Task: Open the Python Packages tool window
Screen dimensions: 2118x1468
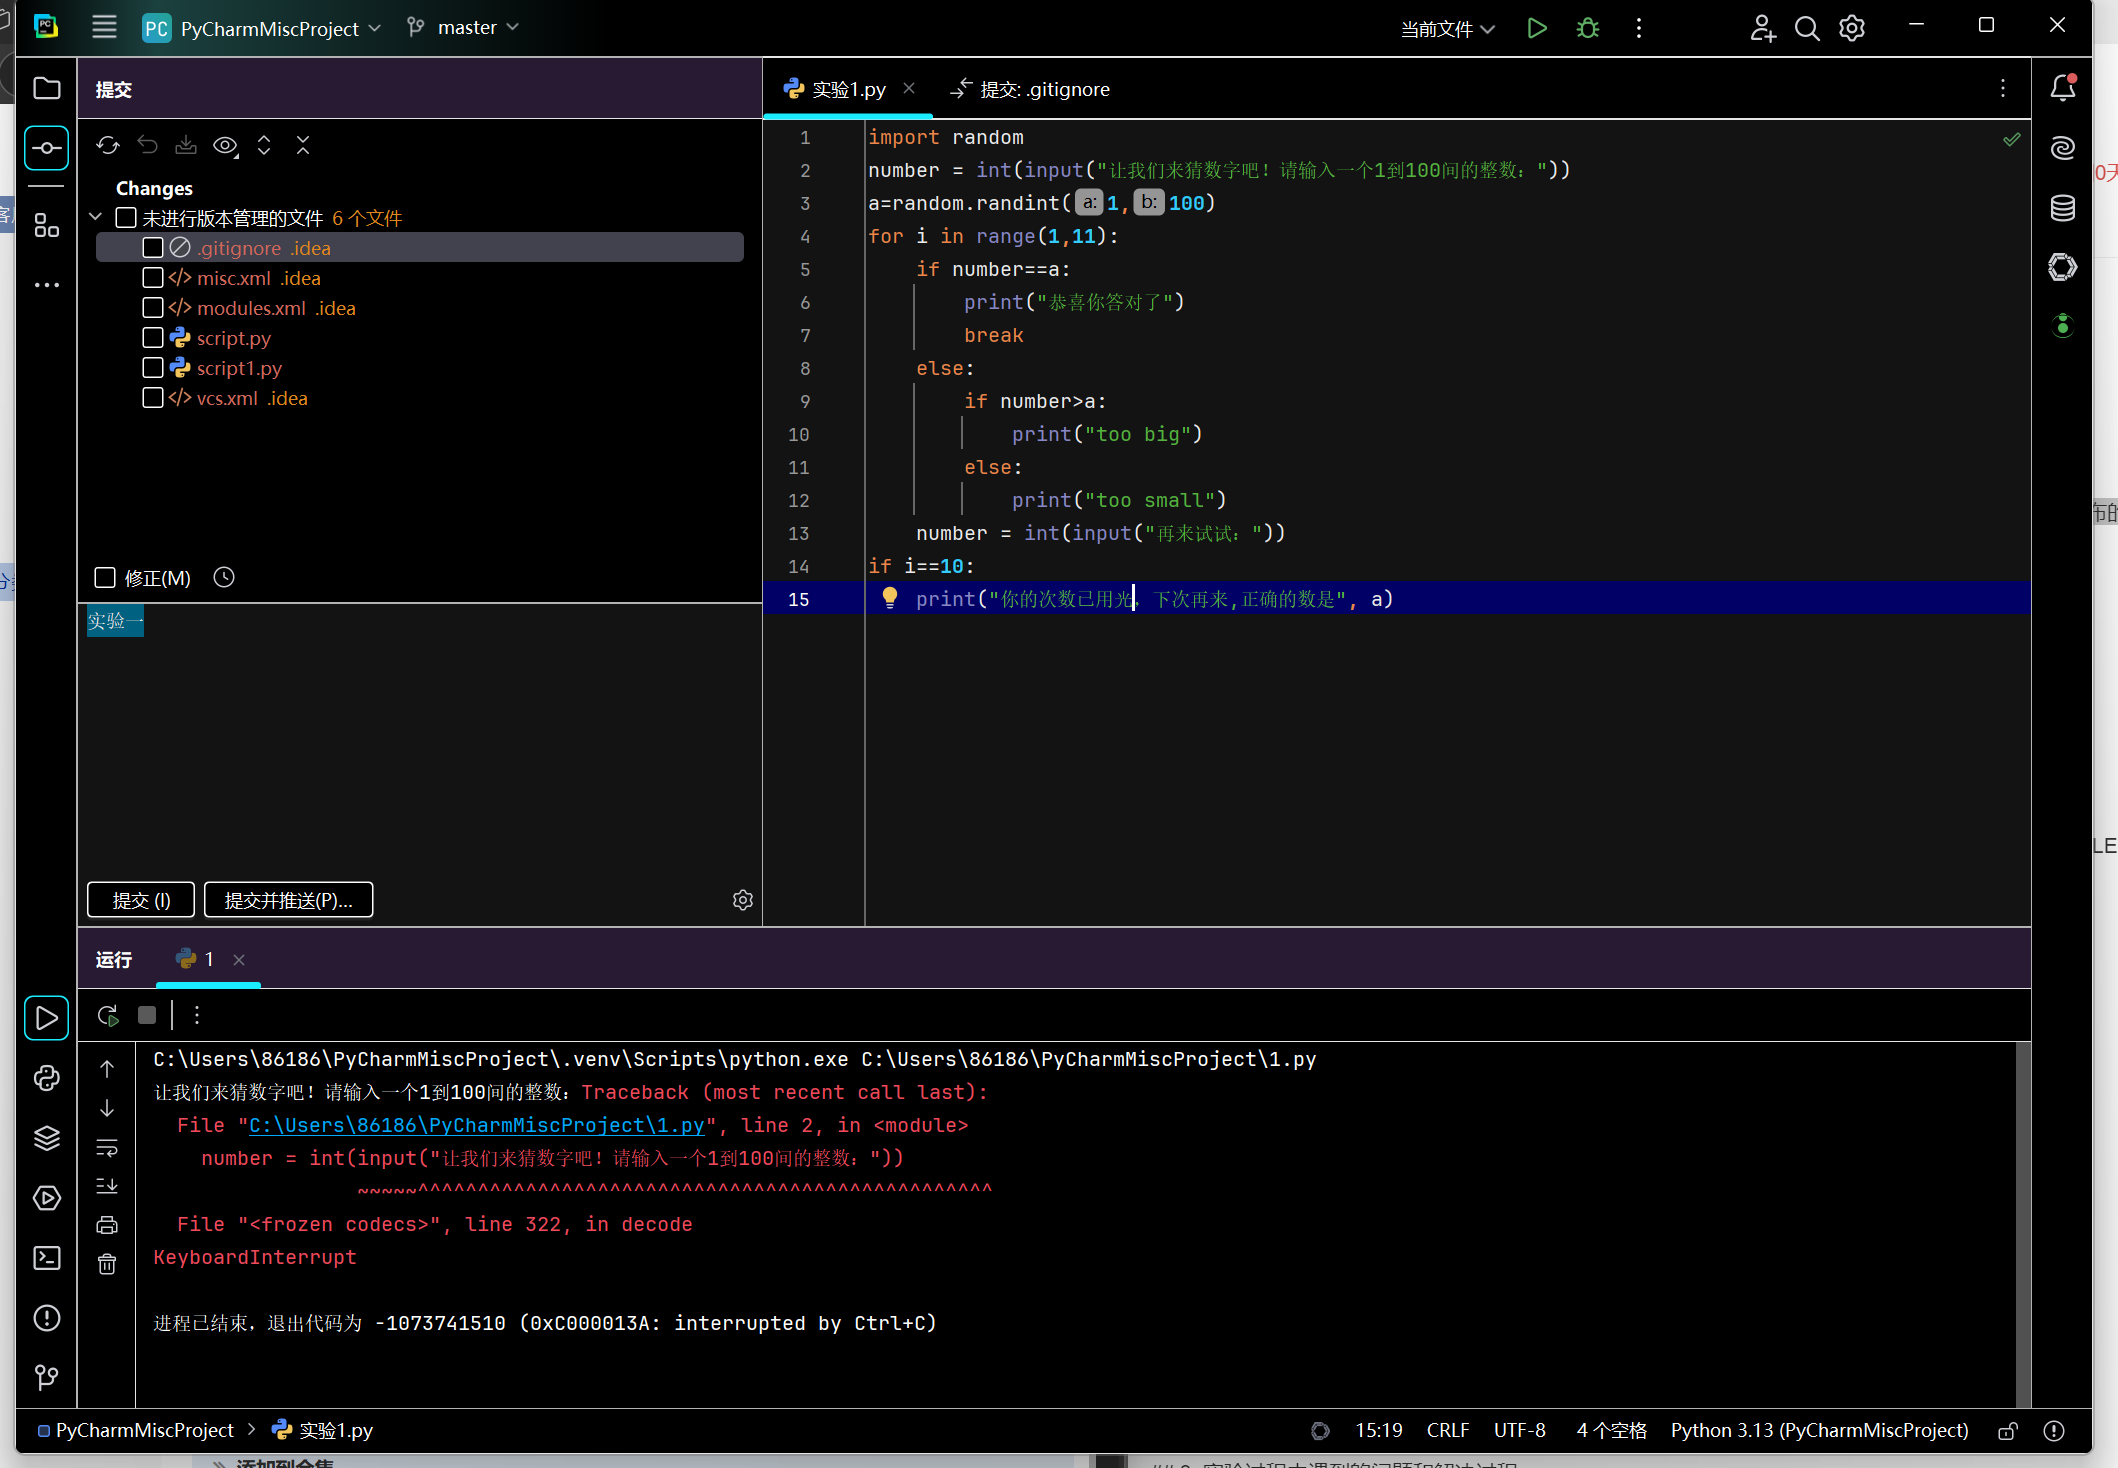Action: click(47, 1138)
